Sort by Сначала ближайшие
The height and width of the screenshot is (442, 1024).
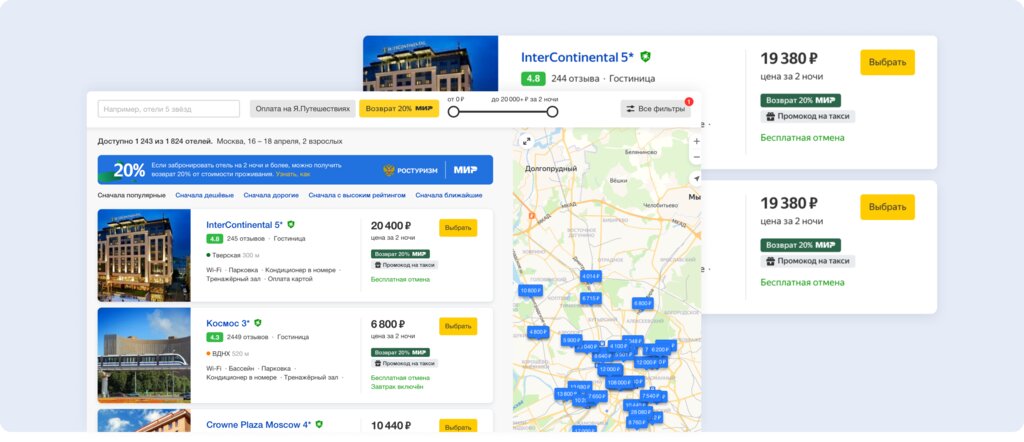[x=449, y=195]
